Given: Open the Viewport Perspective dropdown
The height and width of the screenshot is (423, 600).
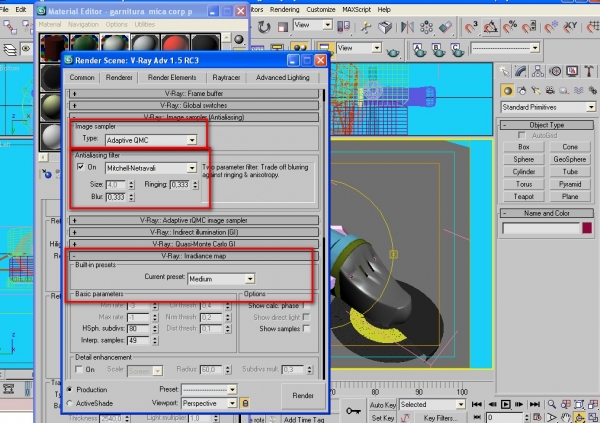Looking at the screenshot, I should [x=209, y=403].
